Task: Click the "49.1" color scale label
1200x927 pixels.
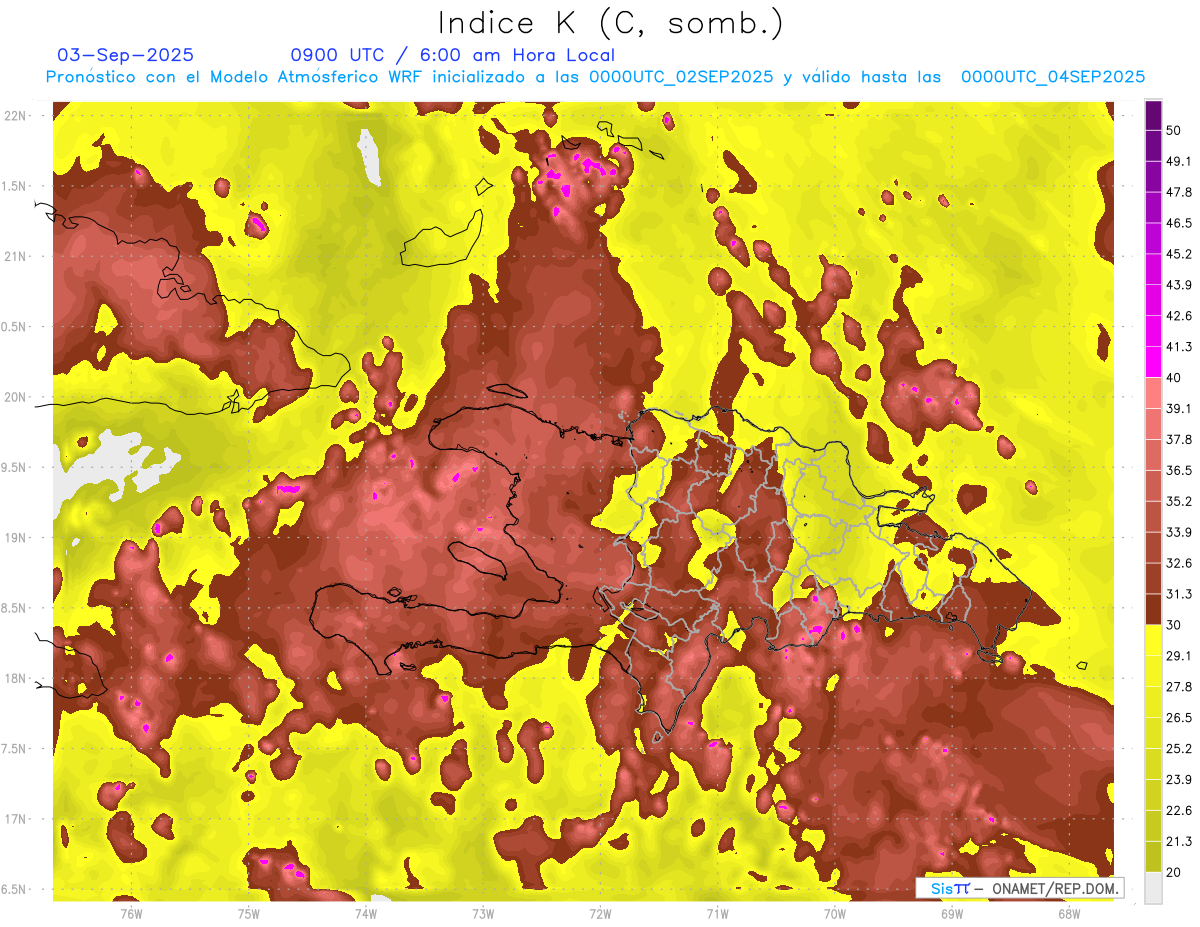Action: tap(1178, 161)
